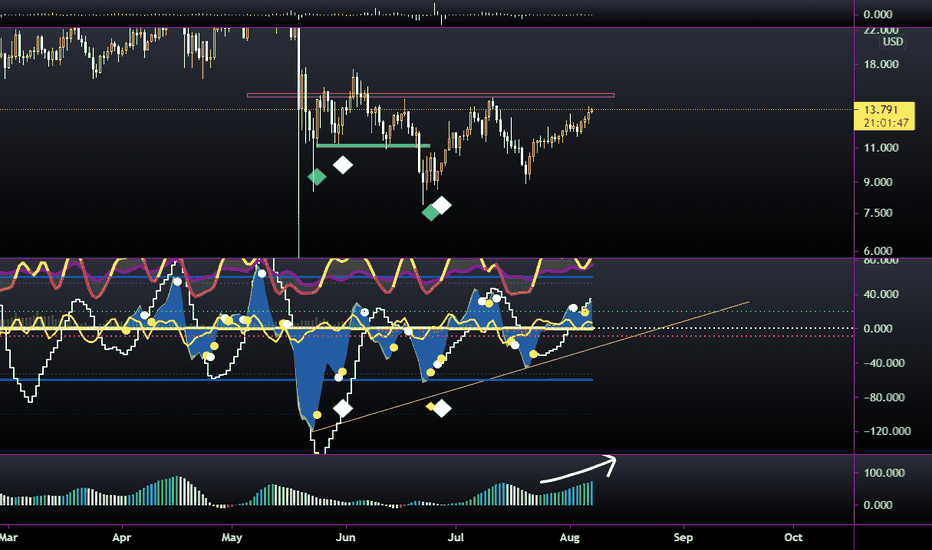Screen dimensions: 932x550
Task: Click the Aug label on the time axis
Action: pyautogui.click(x=569, y=538)
